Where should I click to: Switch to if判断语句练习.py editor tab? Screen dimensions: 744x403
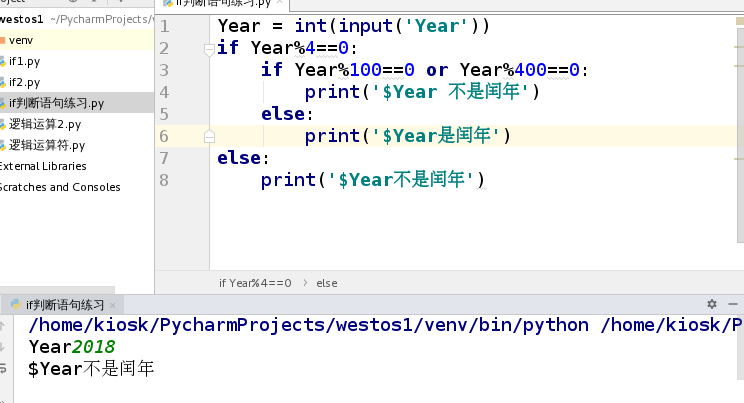pyautogui.click(x=223, y=3)
